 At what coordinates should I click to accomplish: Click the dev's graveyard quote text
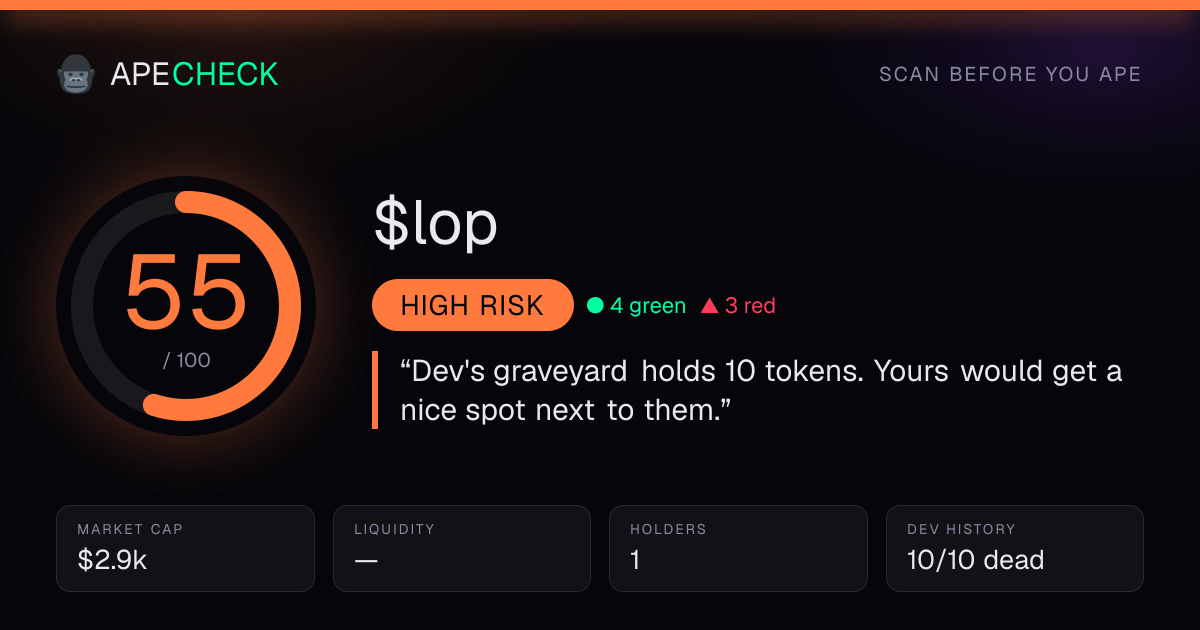click(x=761, y=391)
